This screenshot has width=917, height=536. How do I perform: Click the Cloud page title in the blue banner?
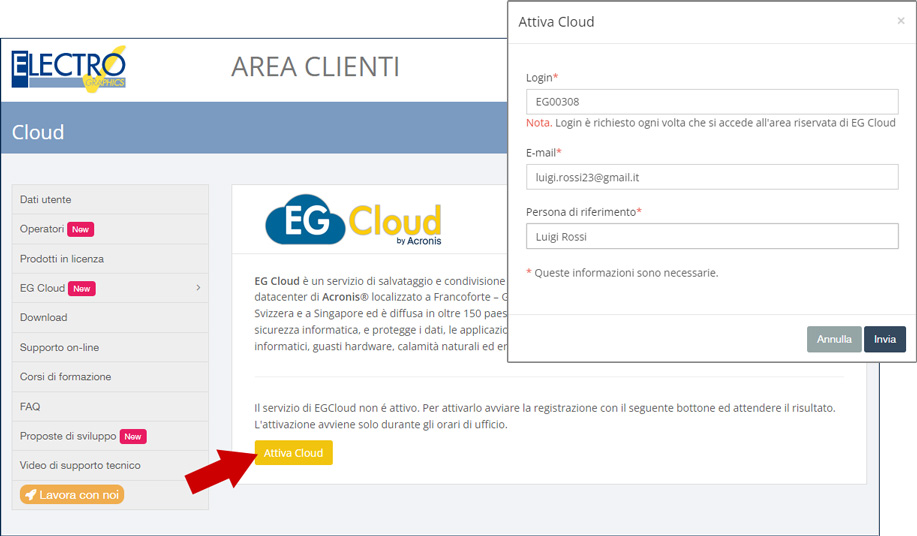(x=38, y=132)
